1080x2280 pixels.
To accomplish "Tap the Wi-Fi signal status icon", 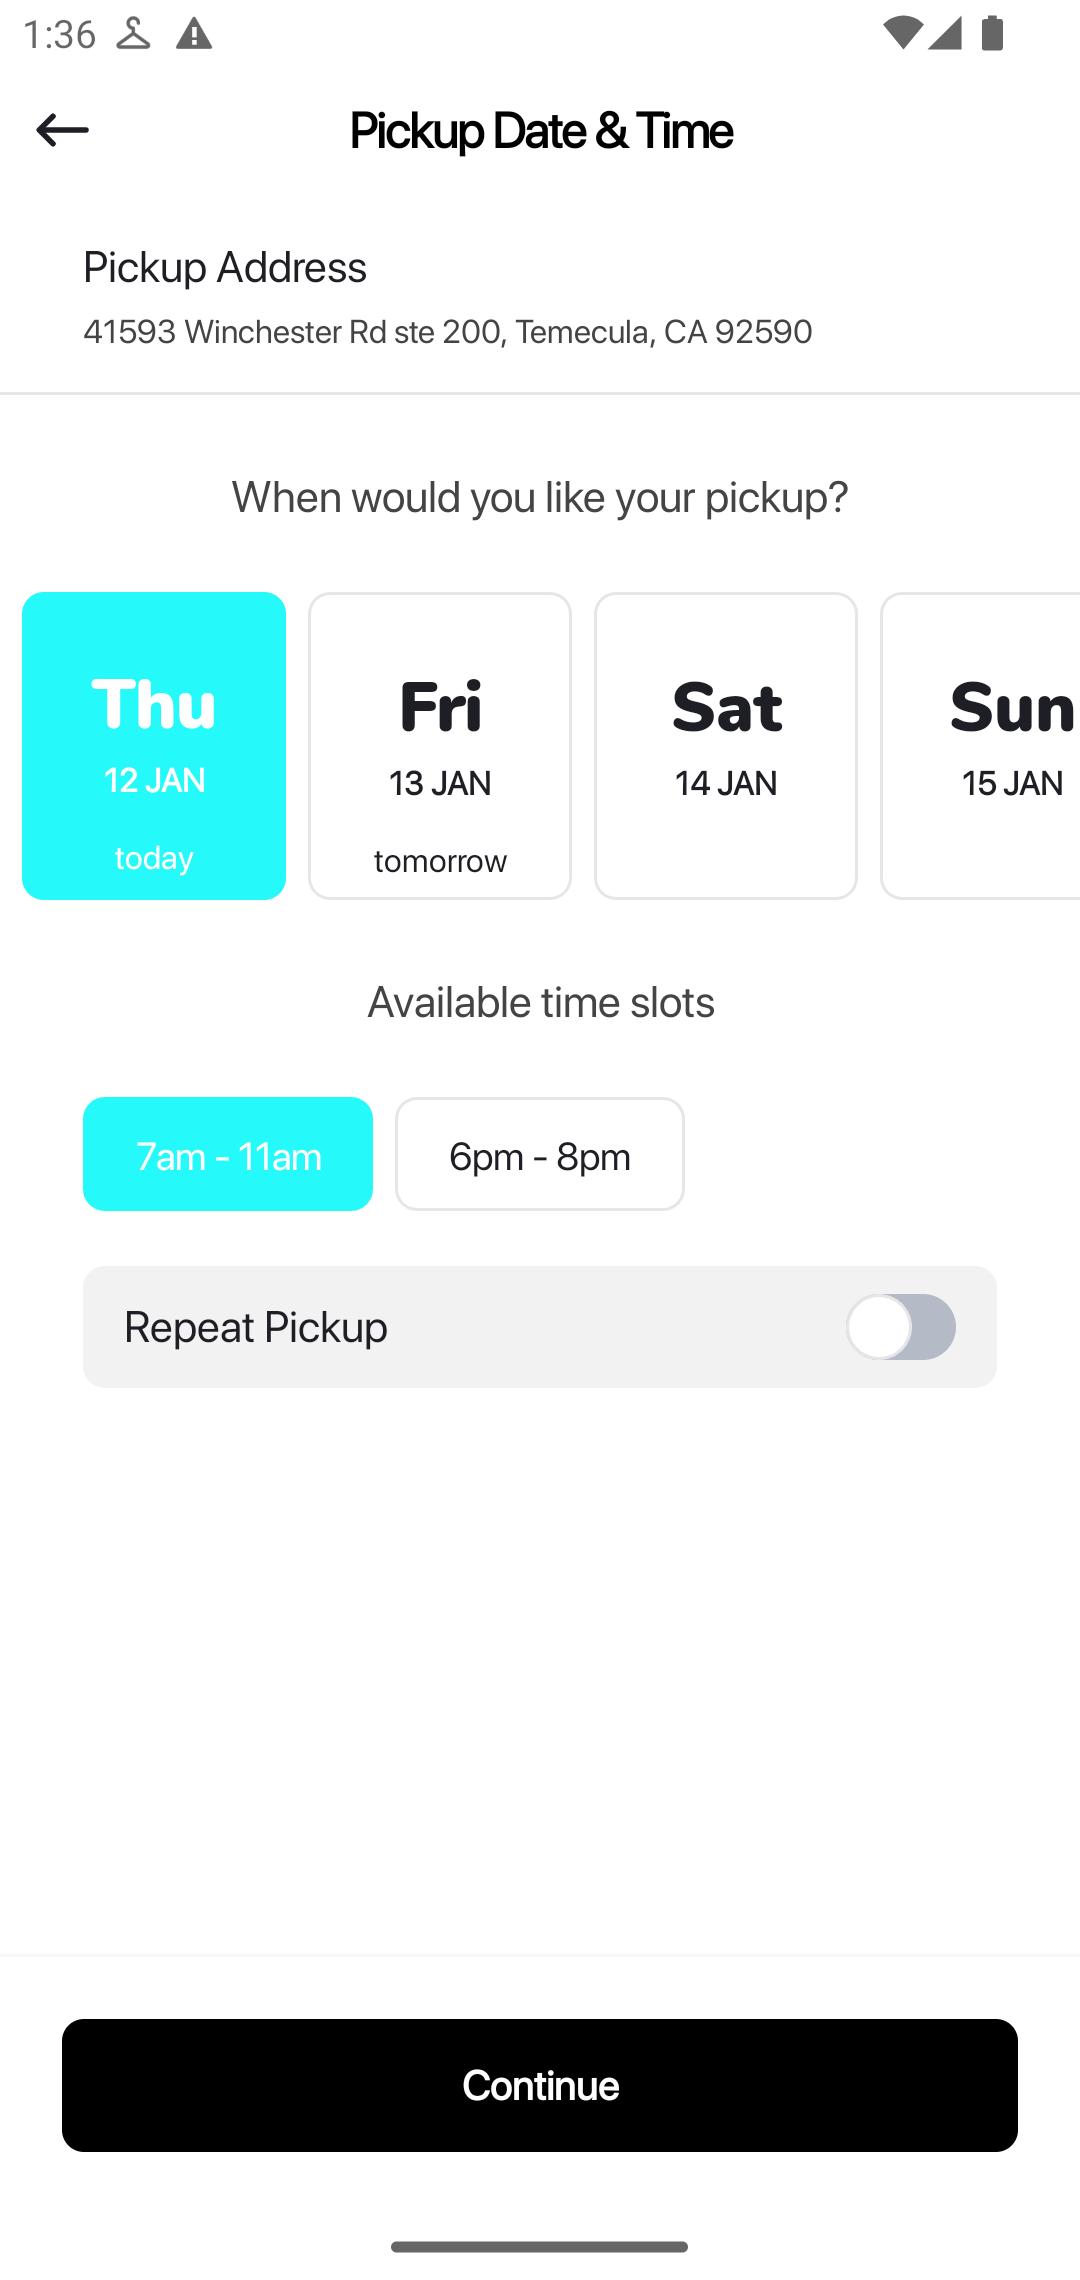I will [x=902, y=33].
